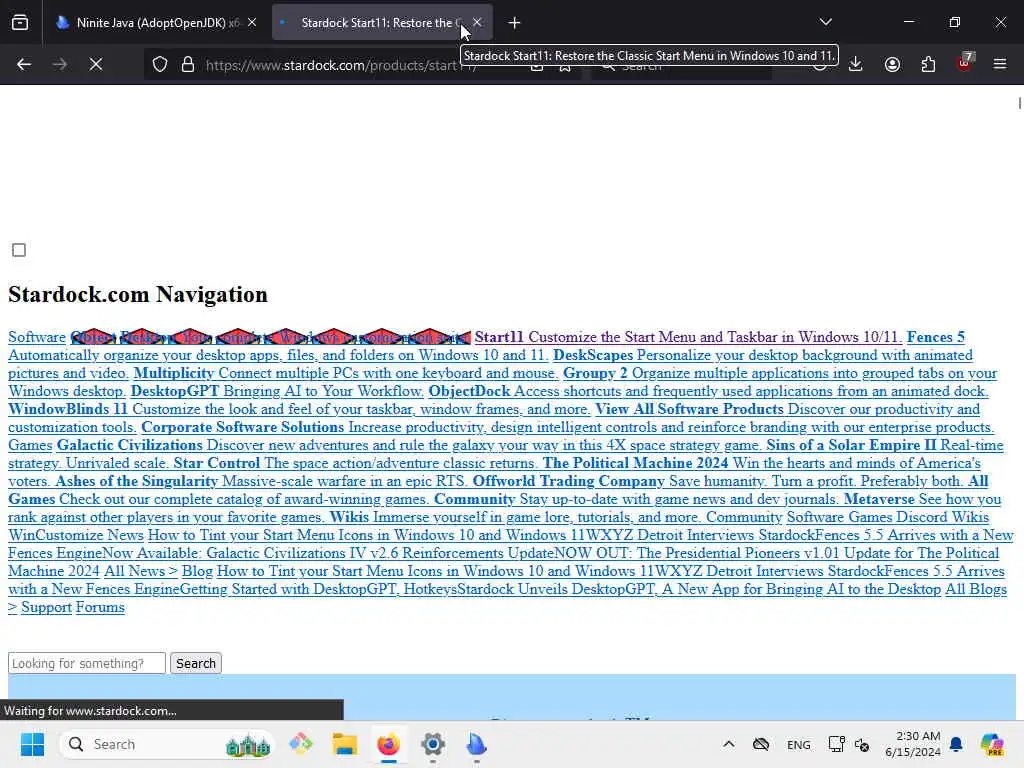This screenshot has width=1024, height=768.
Task: Open the WinCustomize link
Action: 56,535
